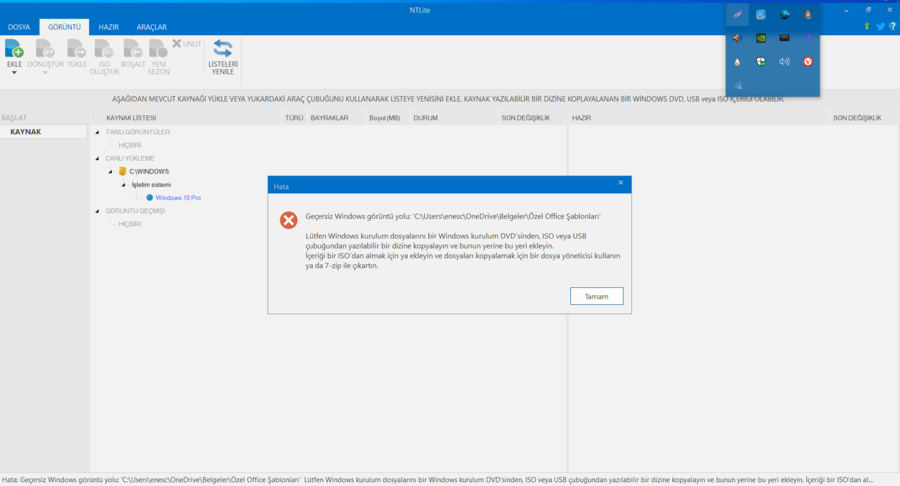The height and width of the screenshot is (486, 900).
Task: Collapse the C:\WINDOWS tree node
Action: (110, 172)
